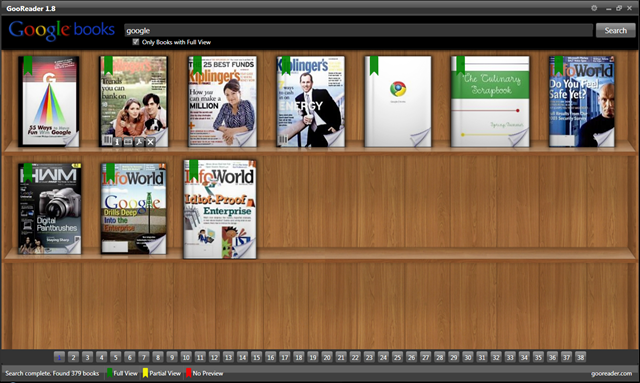The image size is (640, 383).
Task: Open The Culinary Scrapbook cover
Action: click(490, 101)
